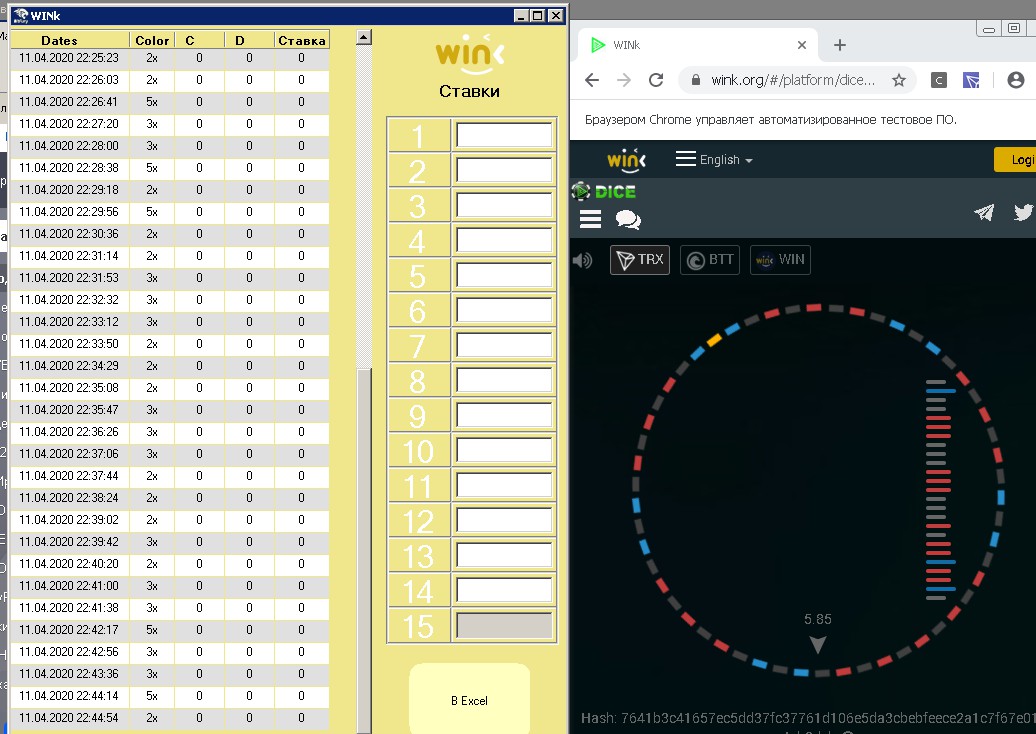
Task: Click the Chrome forward arrow
Action: pos(624,80)
